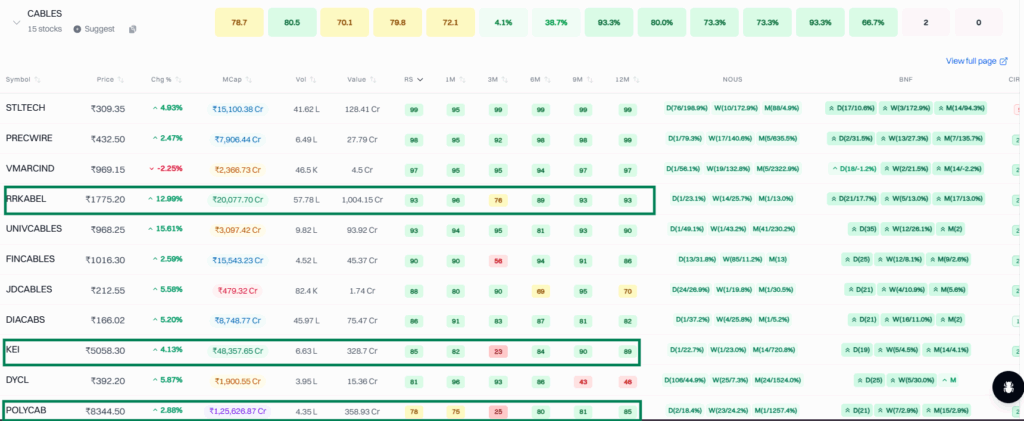The image size is (1024, 421).
Task: Sort by 9M column arrows
Action: coord(589,80)
